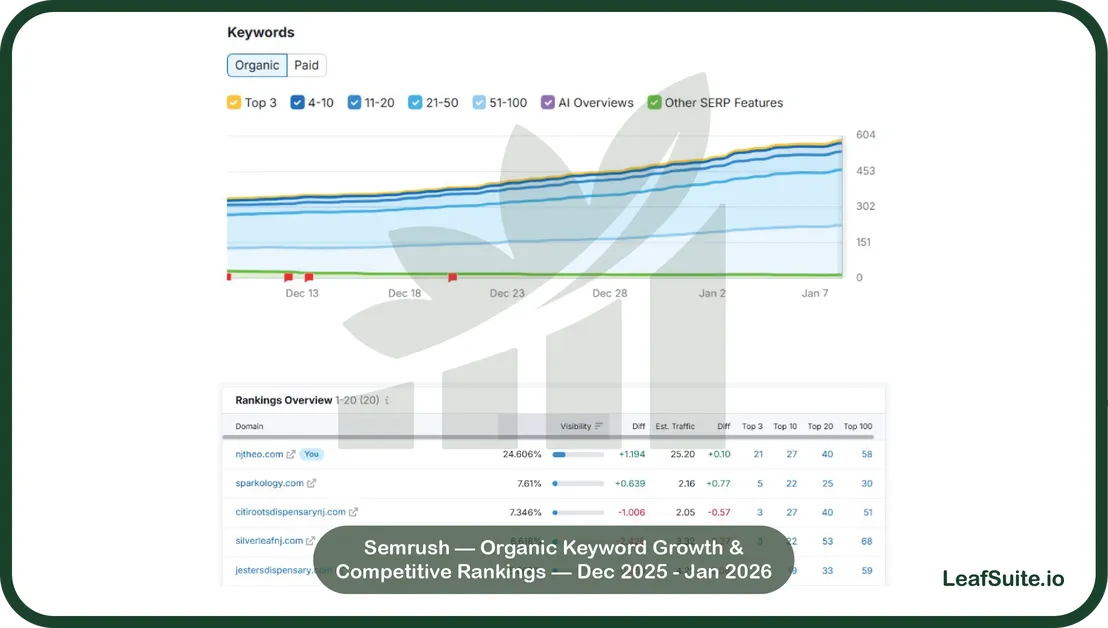Viewport: 1108px width, 628px height.
Task: Click the red flag just before Dec 13
Action: click(288, 278)
